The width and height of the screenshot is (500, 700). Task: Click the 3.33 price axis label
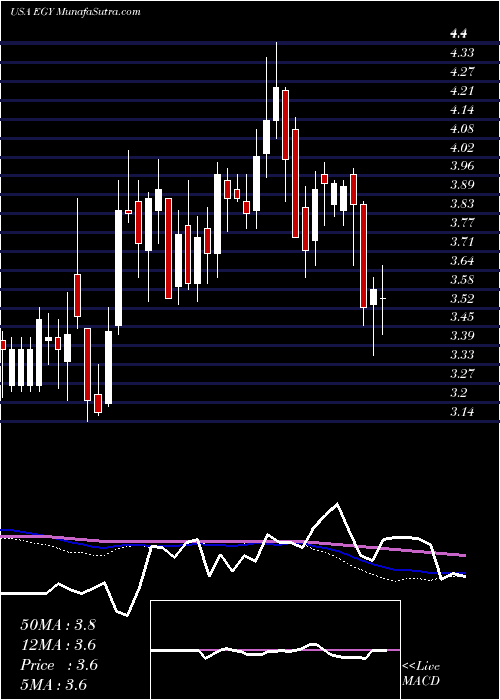[x=462, y=354]
